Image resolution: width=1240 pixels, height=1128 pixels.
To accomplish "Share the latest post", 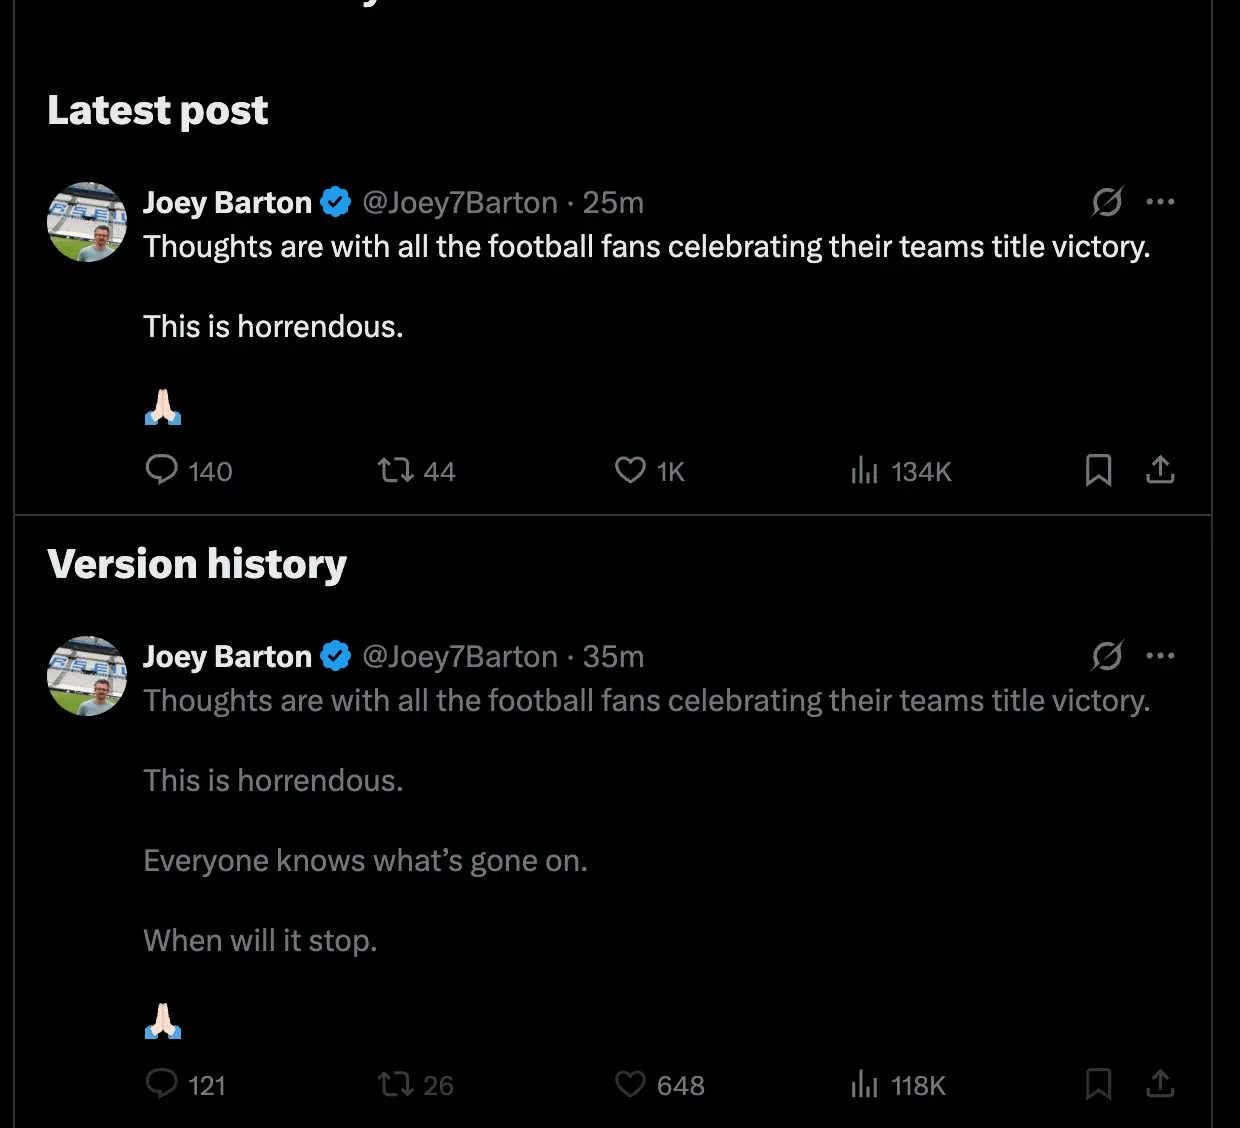I will point(1160,470).
